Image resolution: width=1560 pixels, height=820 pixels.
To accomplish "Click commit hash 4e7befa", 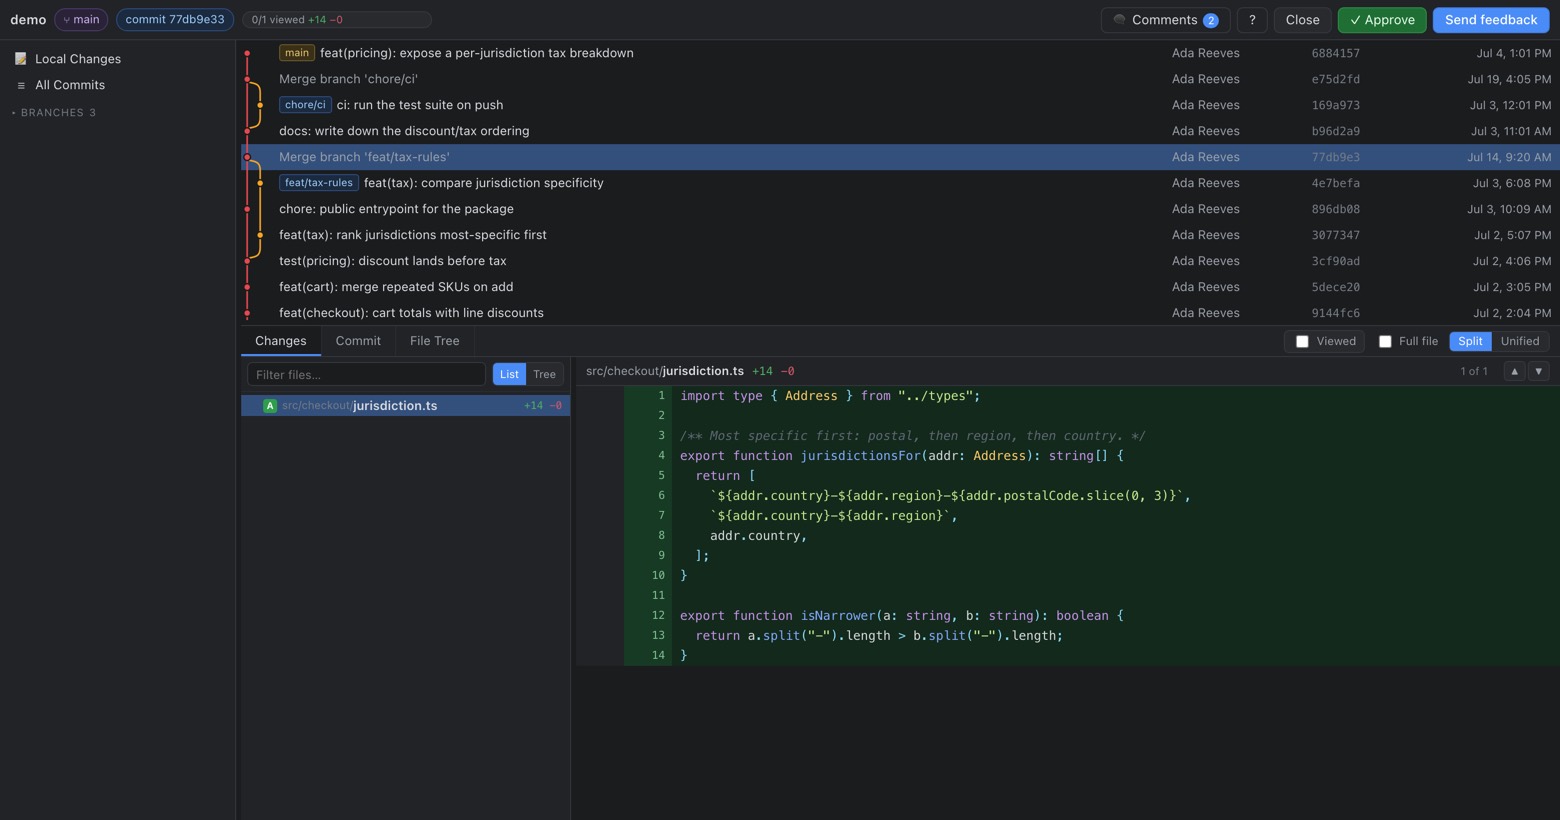I will pos(1335,183).
